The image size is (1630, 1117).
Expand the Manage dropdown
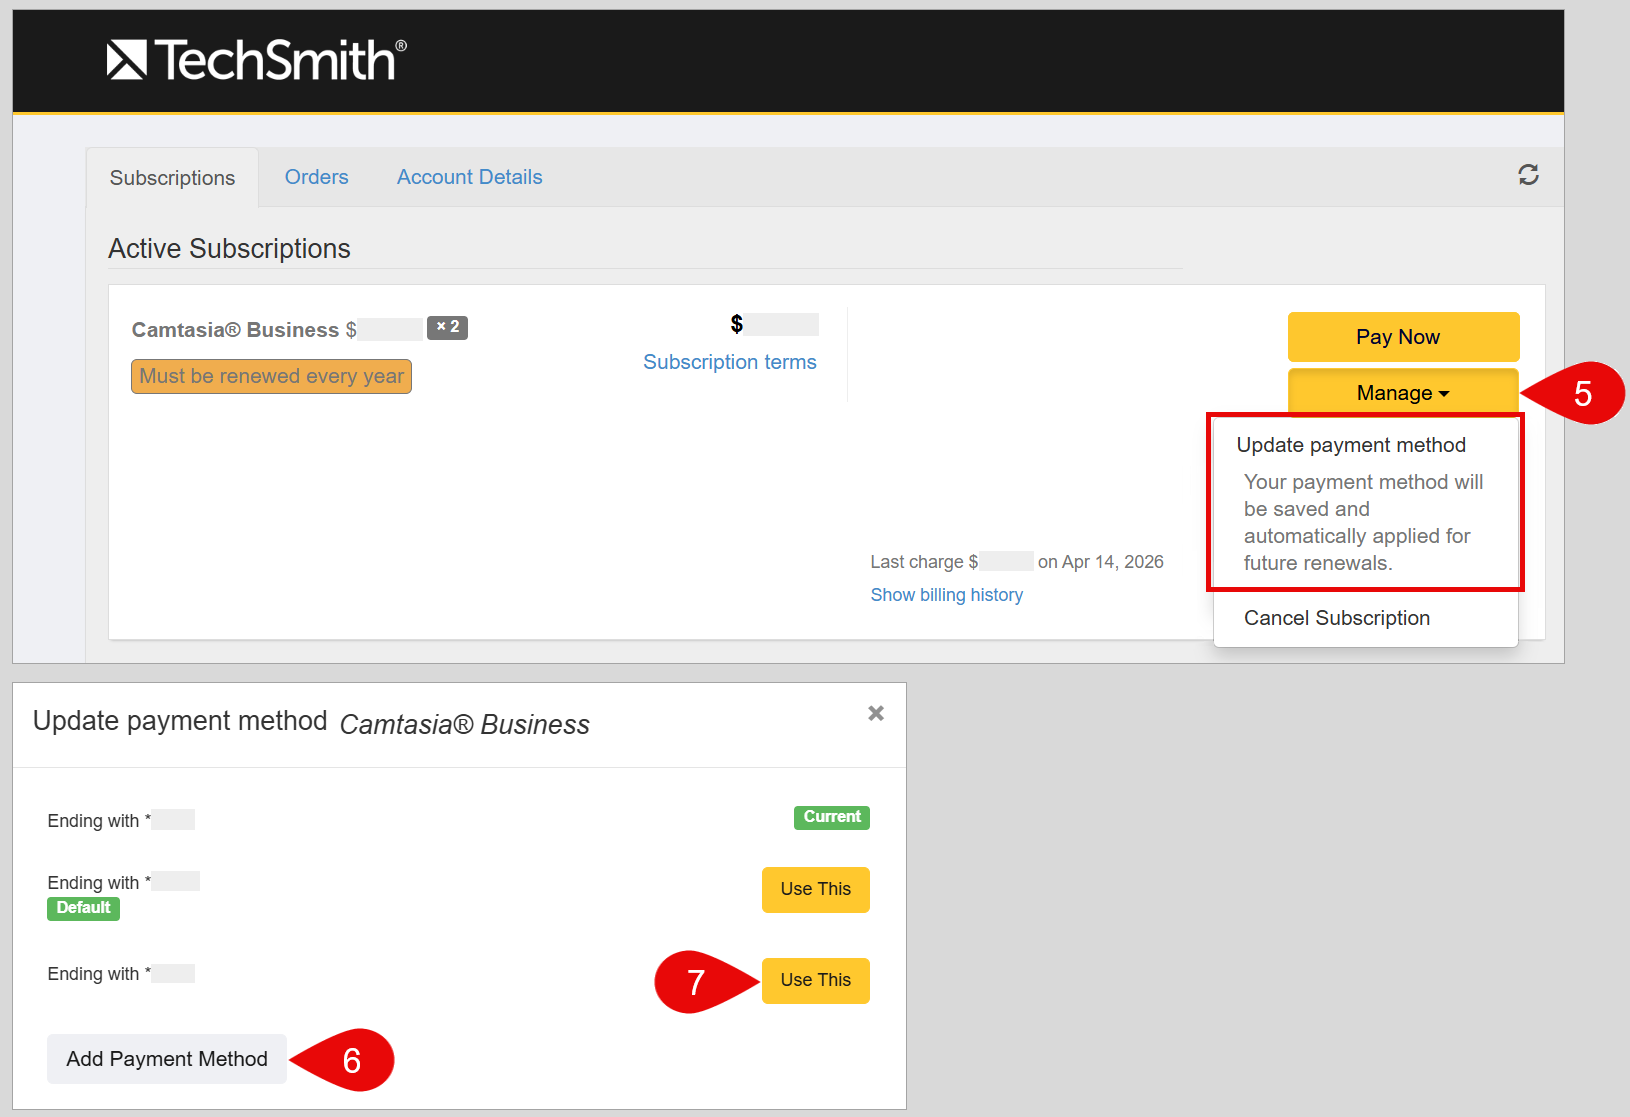1403,393
